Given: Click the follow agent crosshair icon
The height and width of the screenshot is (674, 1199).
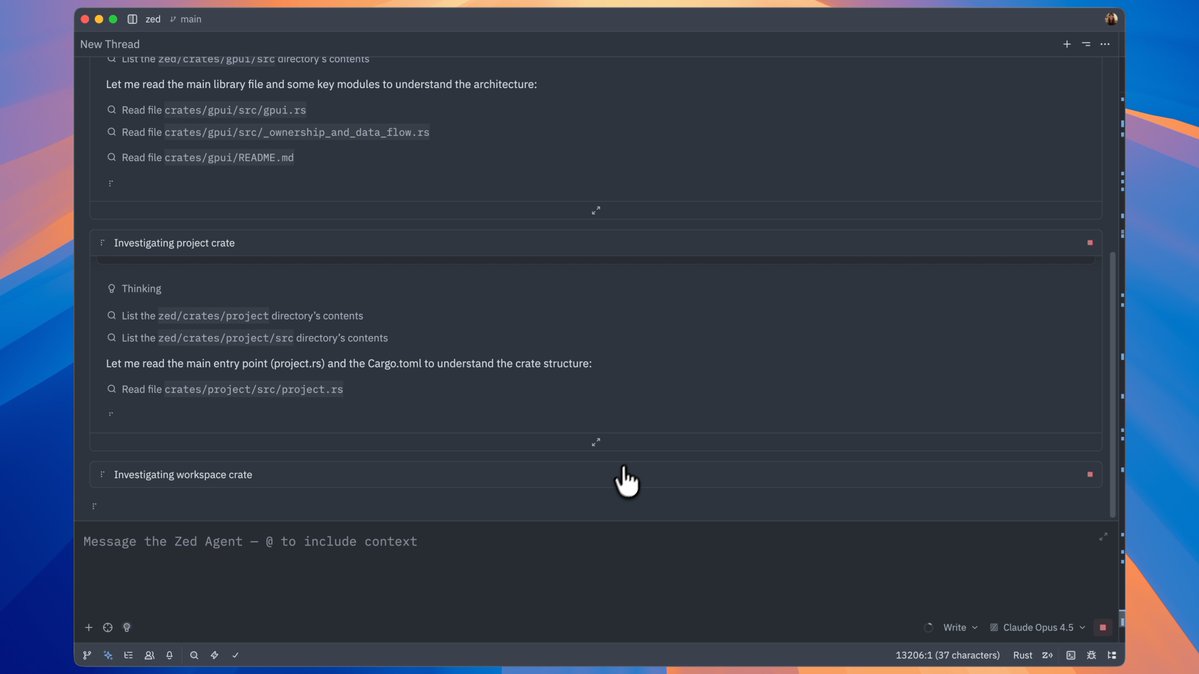Looking at the screenshot, I should (x=108, y=627).
